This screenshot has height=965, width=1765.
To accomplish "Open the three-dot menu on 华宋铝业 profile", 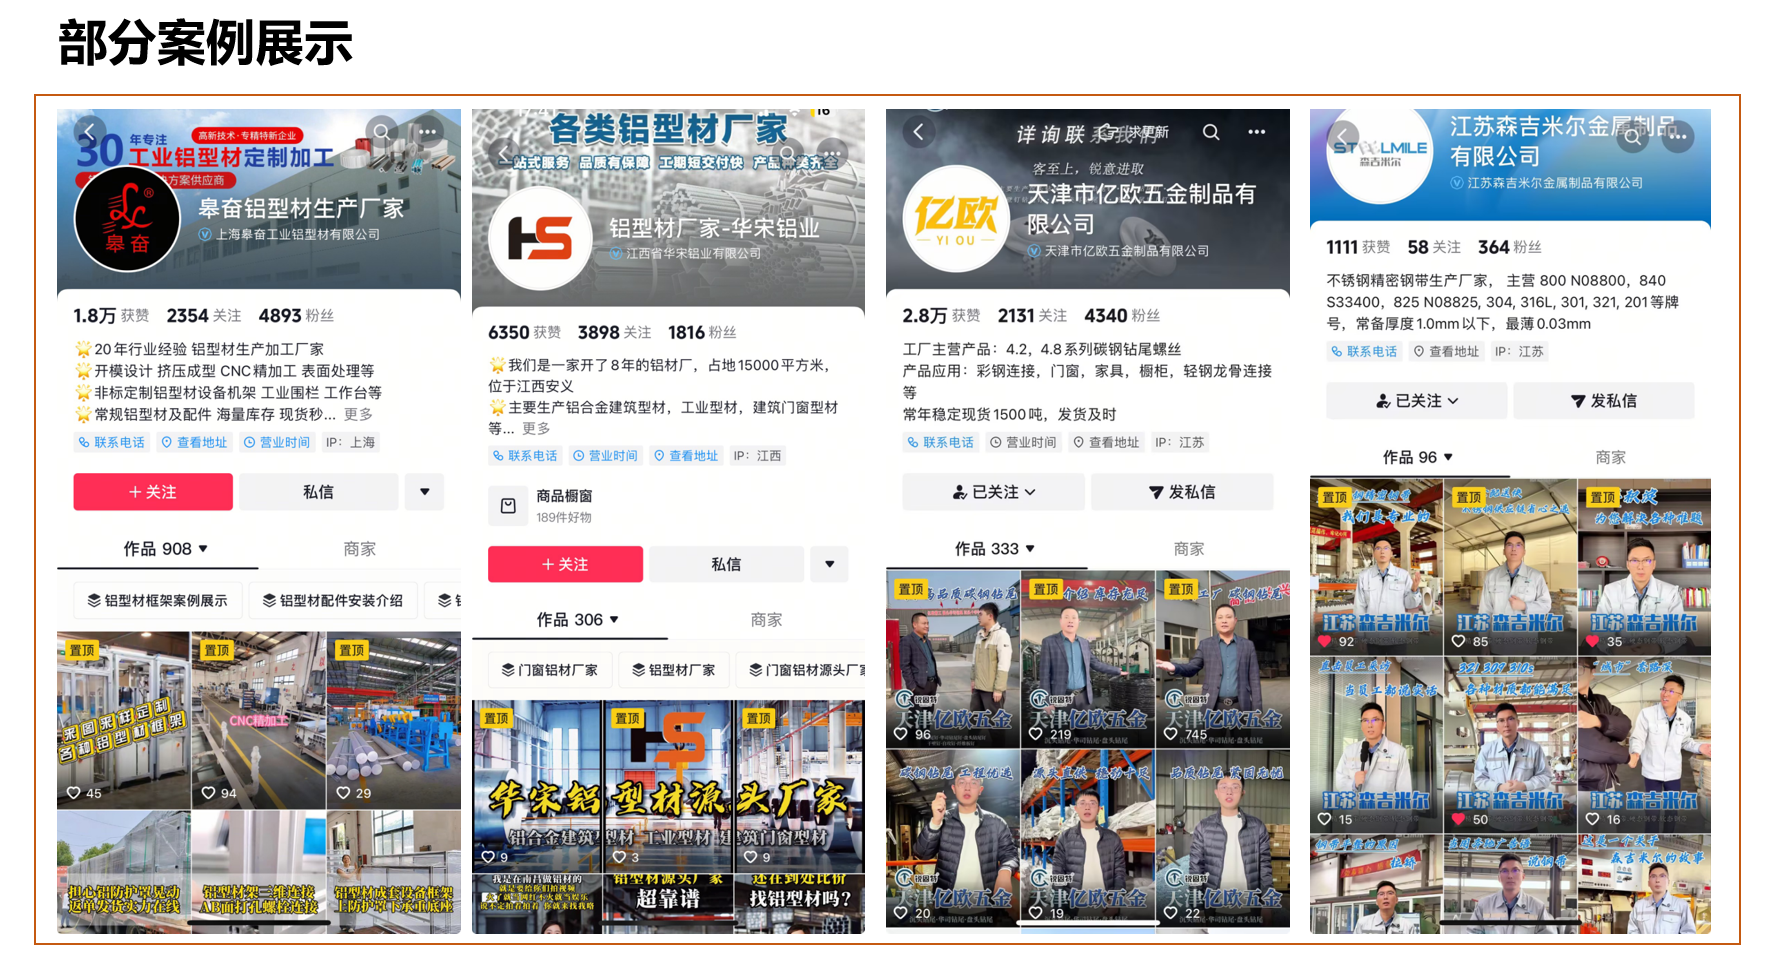I will point(832,153).
